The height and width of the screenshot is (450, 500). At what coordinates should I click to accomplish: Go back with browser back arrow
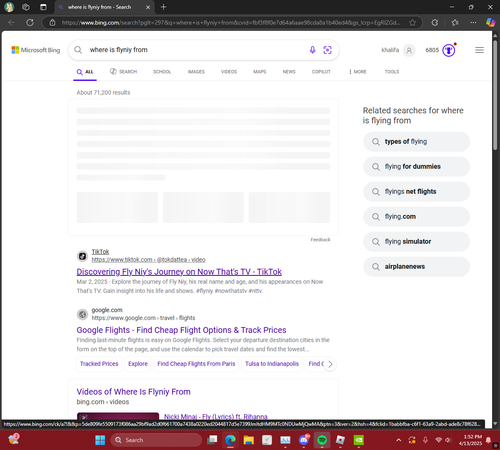(12, 22)
